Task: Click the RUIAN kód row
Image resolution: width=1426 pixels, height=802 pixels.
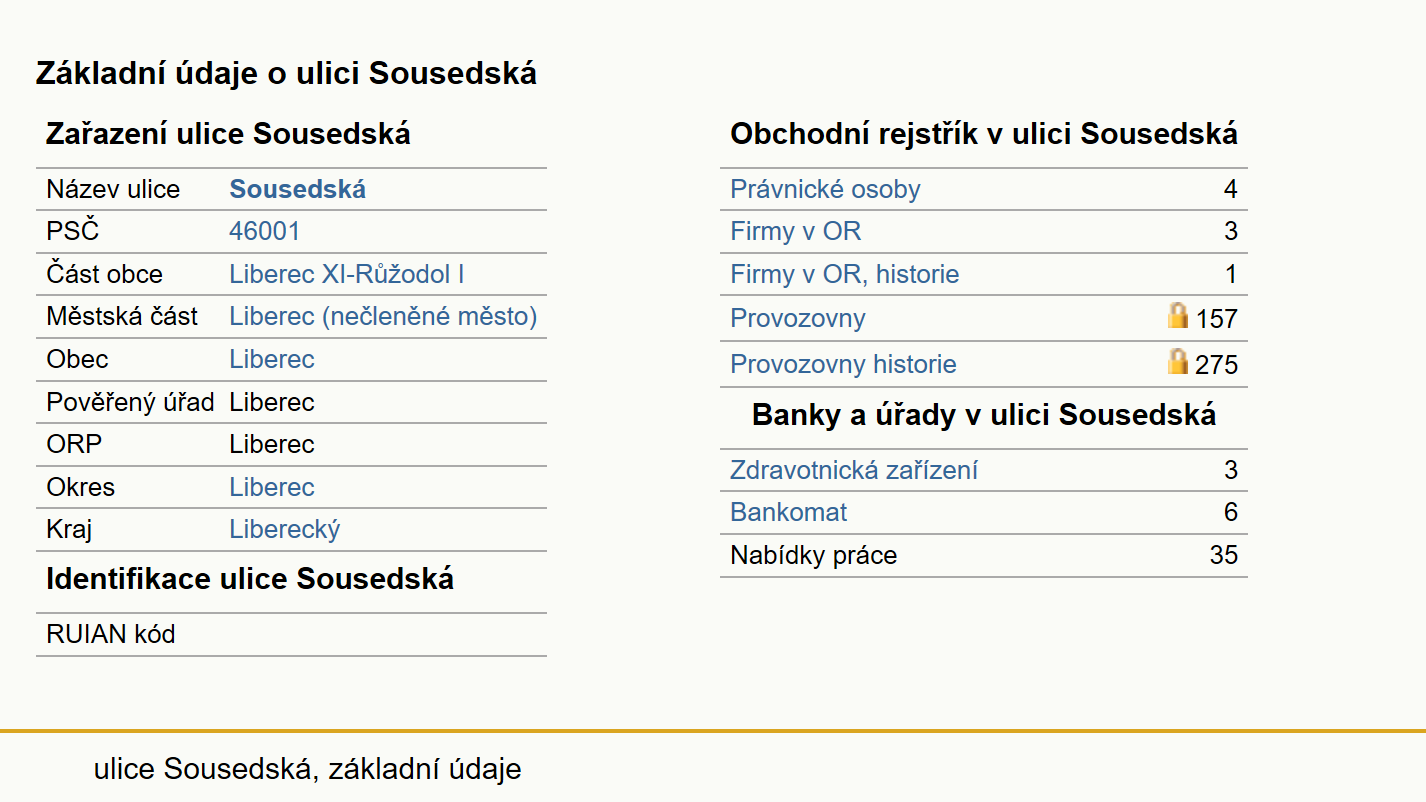Action: (291, 634)
